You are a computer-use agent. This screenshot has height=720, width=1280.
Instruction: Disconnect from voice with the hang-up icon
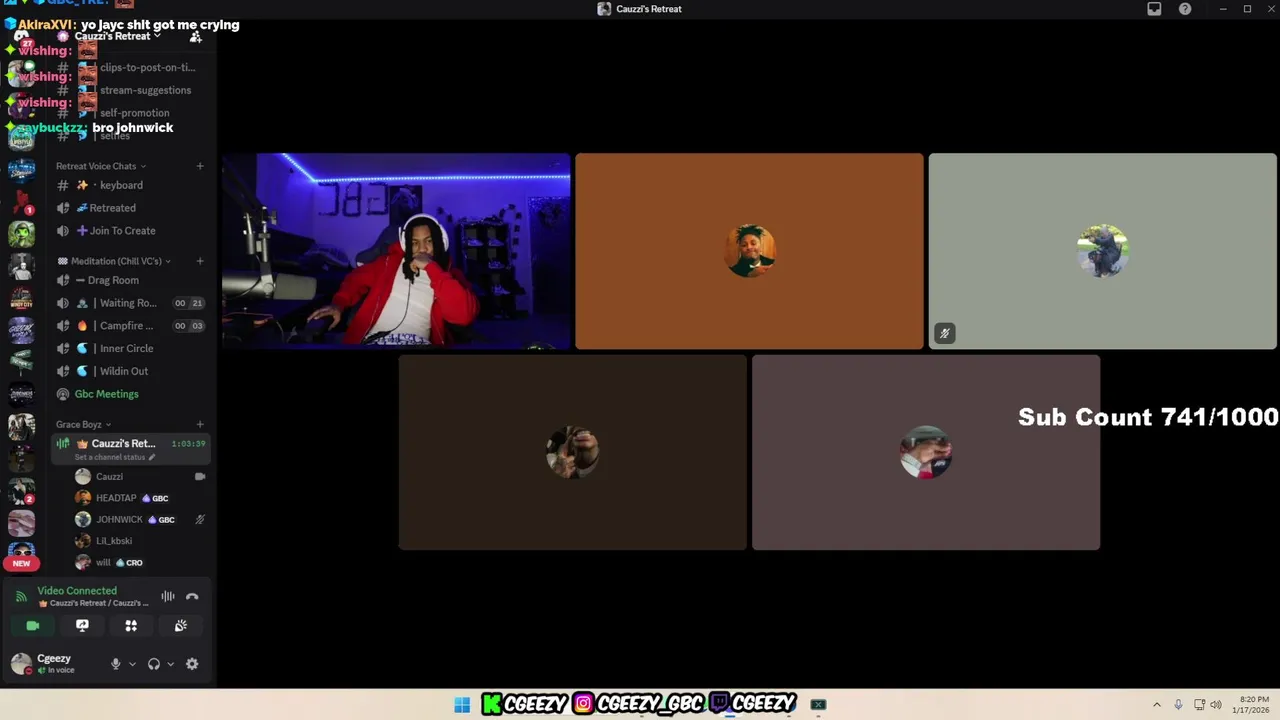tap(192, 597)
